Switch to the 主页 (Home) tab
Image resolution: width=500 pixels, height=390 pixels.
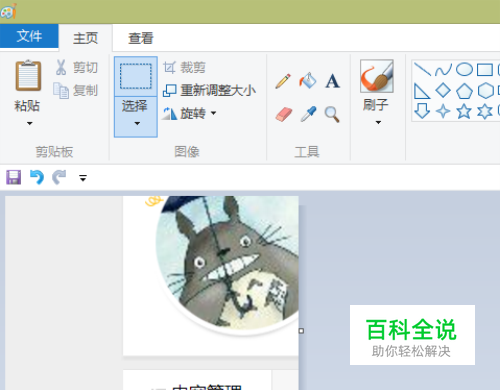point(85,38)
